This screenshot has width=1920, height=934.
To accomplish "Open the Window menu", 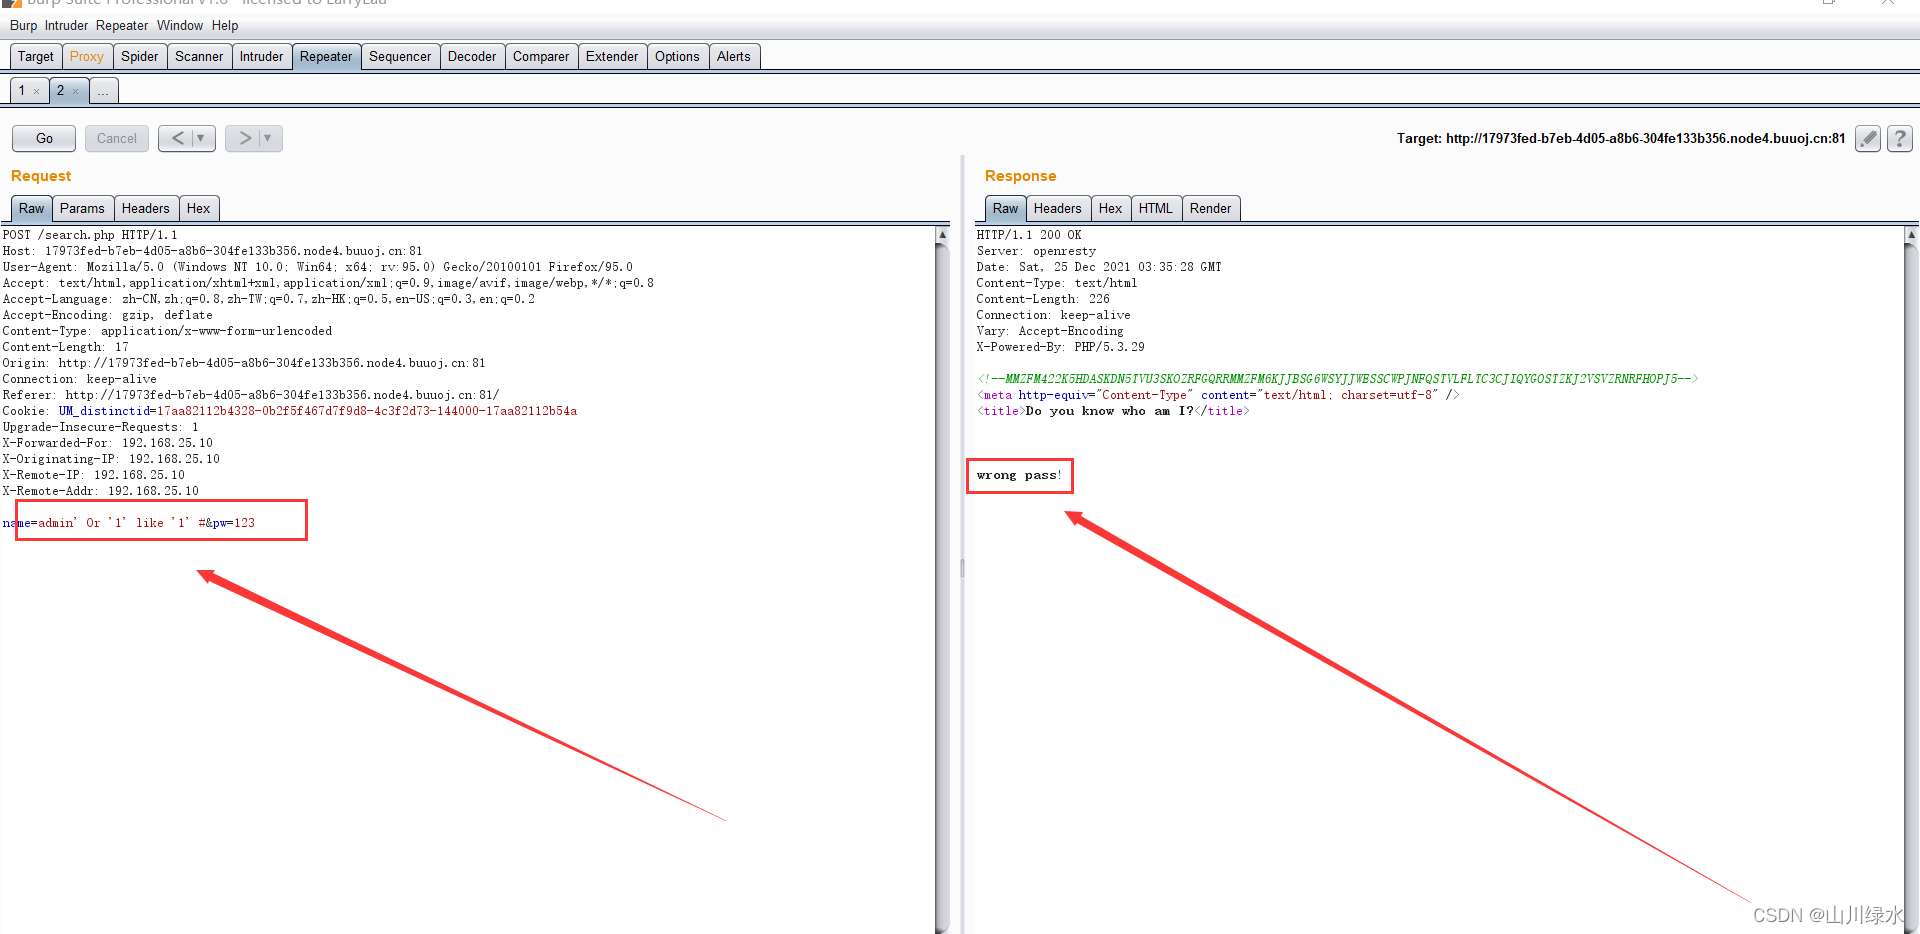I will tap(180, 25).
